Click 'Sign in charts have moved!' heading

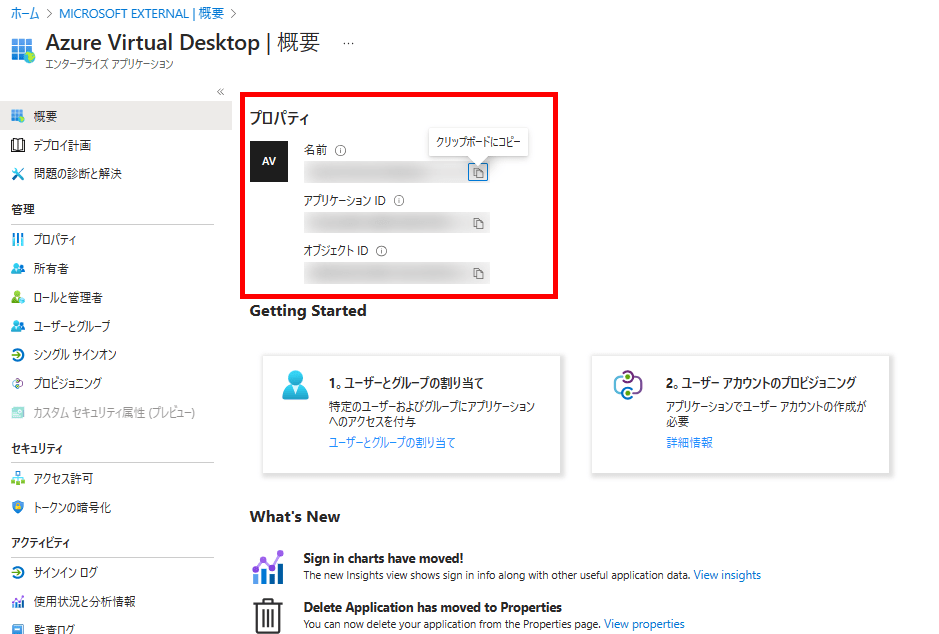pyautogui.click(x=383, y=559)
